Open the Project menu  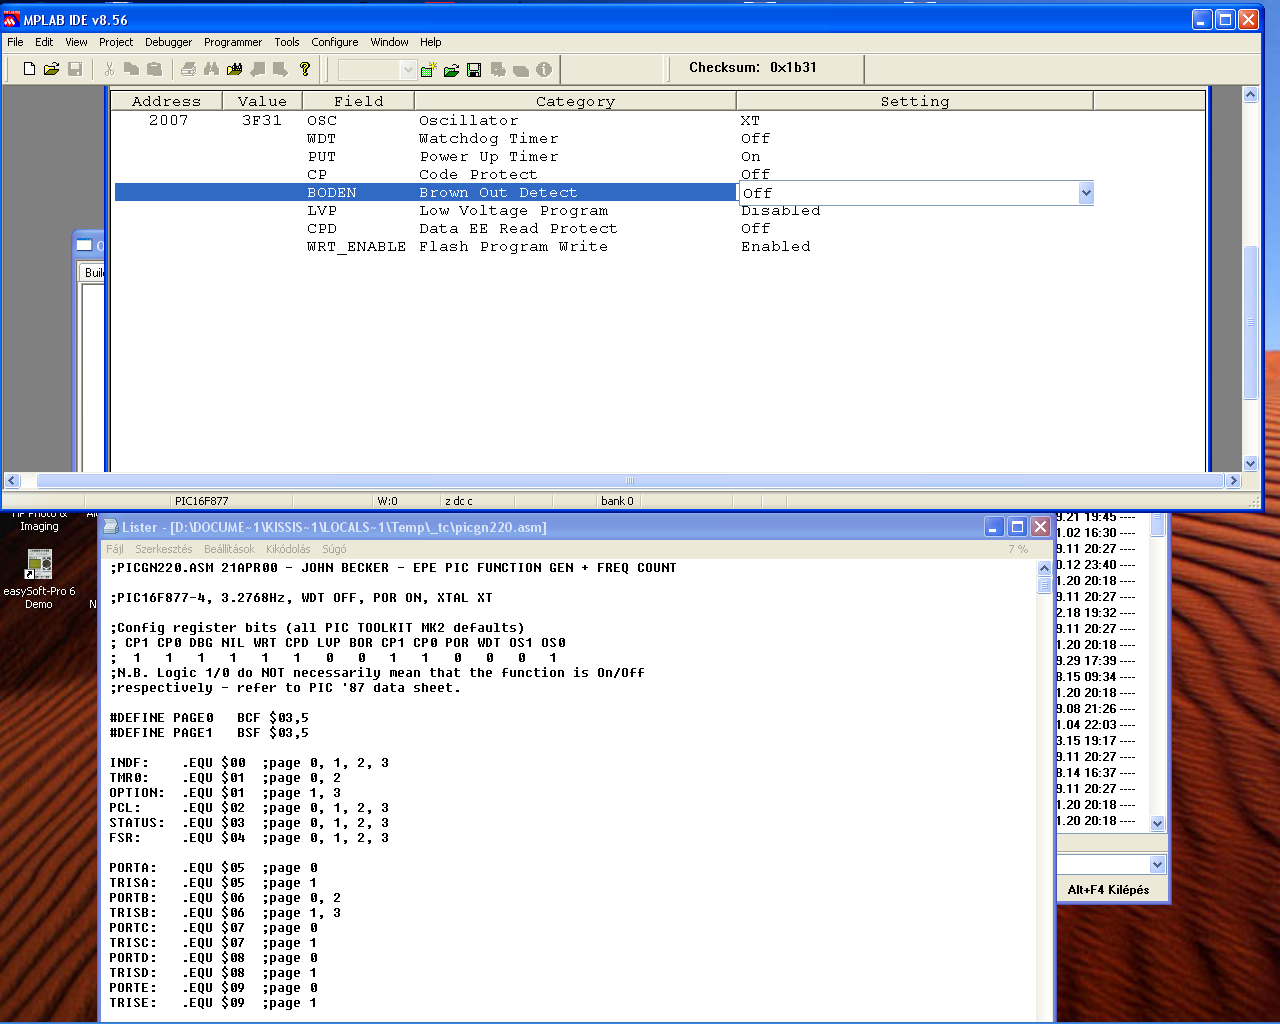(116, 42)
